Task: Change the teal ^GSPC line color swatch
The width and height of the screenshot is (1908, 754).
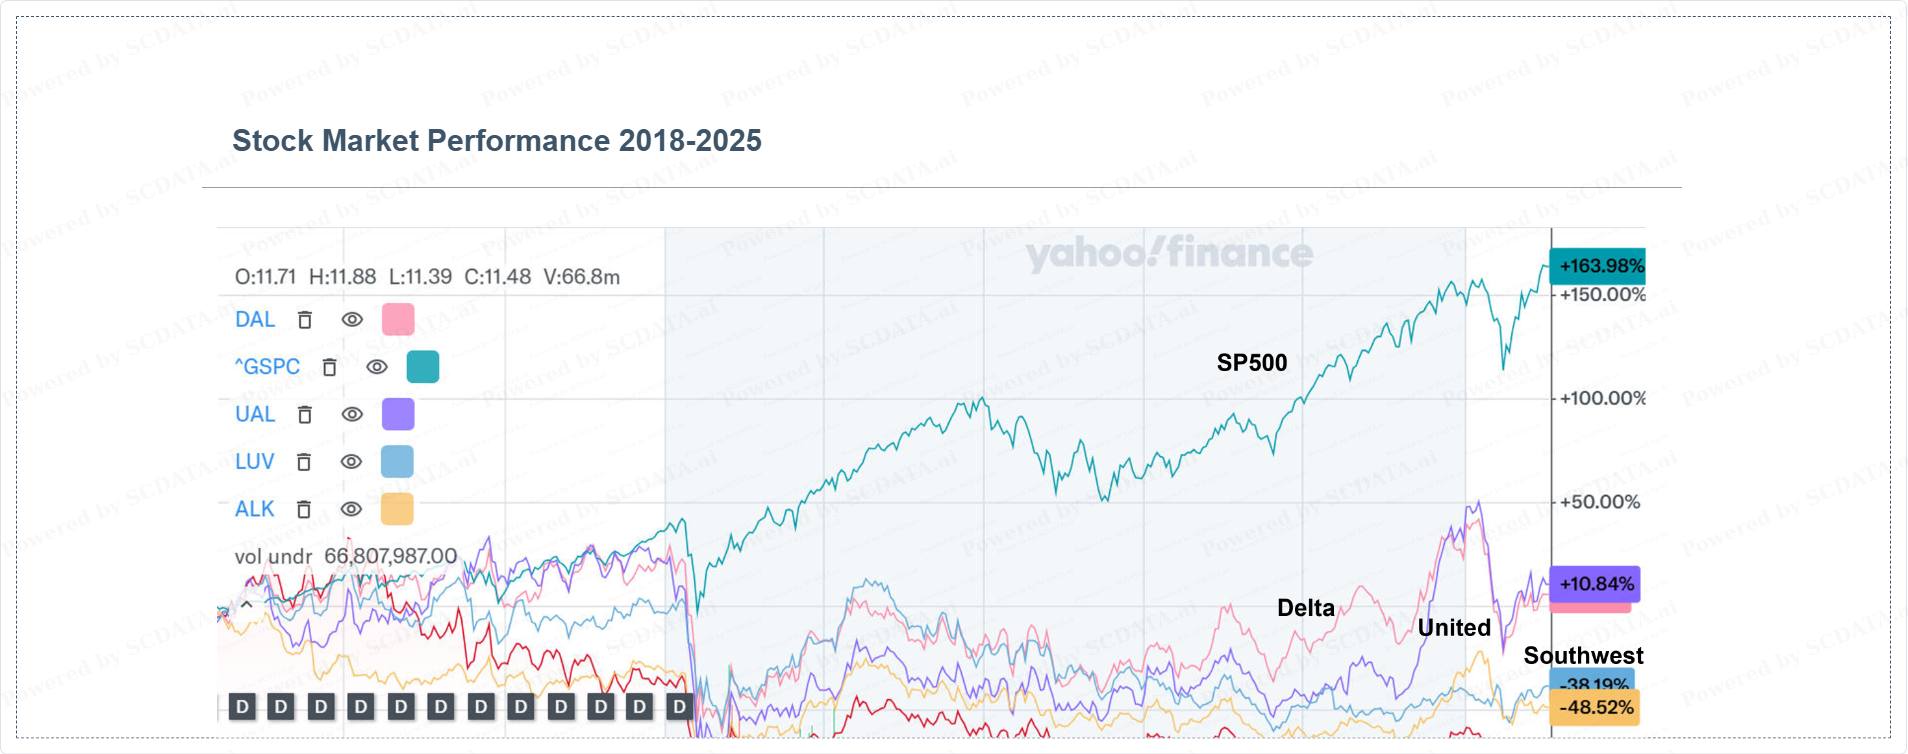Action: pos(423,367)
